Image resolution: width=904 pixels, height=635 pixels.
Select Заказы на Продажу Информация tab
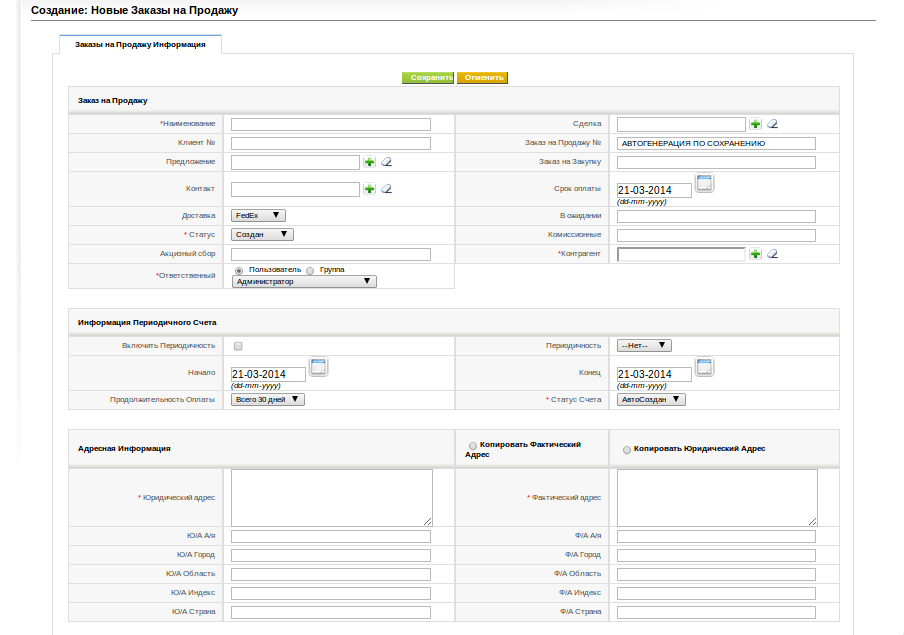[x=140, y=44]
